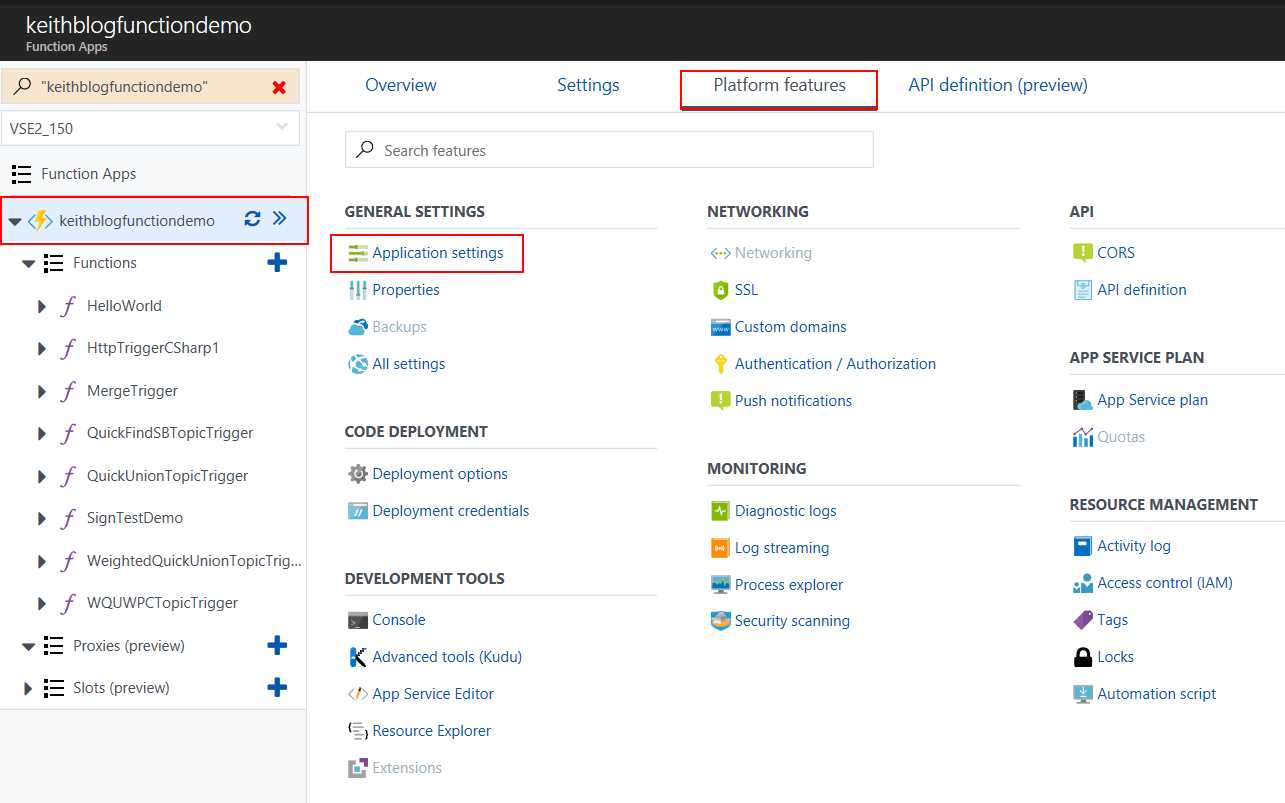Open the API definition (preview) tab

point(997,85)
